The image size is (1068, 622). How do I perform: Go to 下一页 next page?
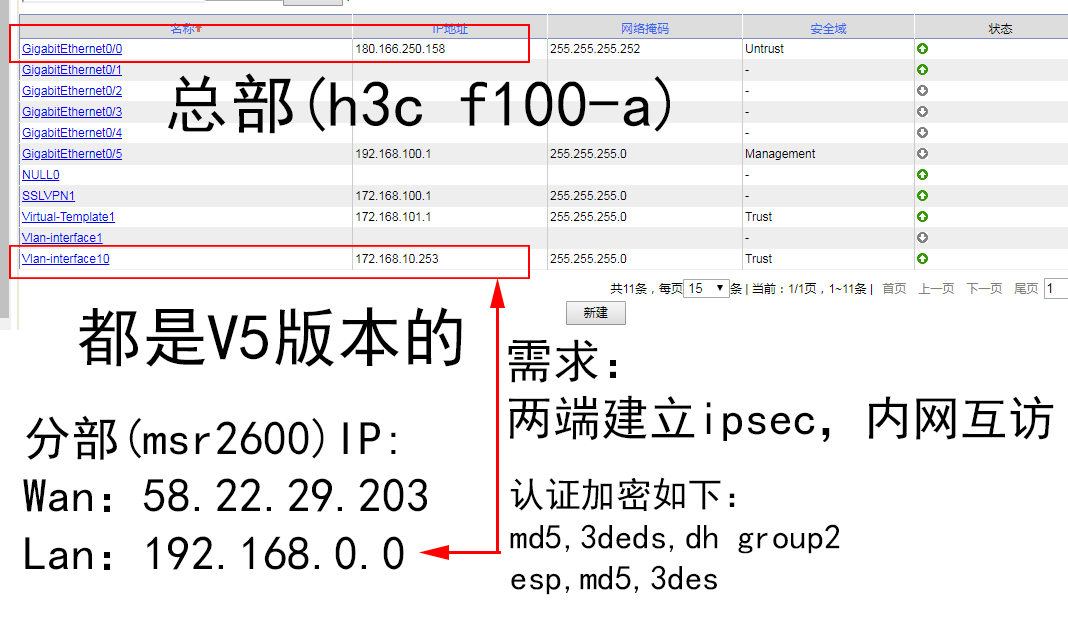tap(984, 289)
